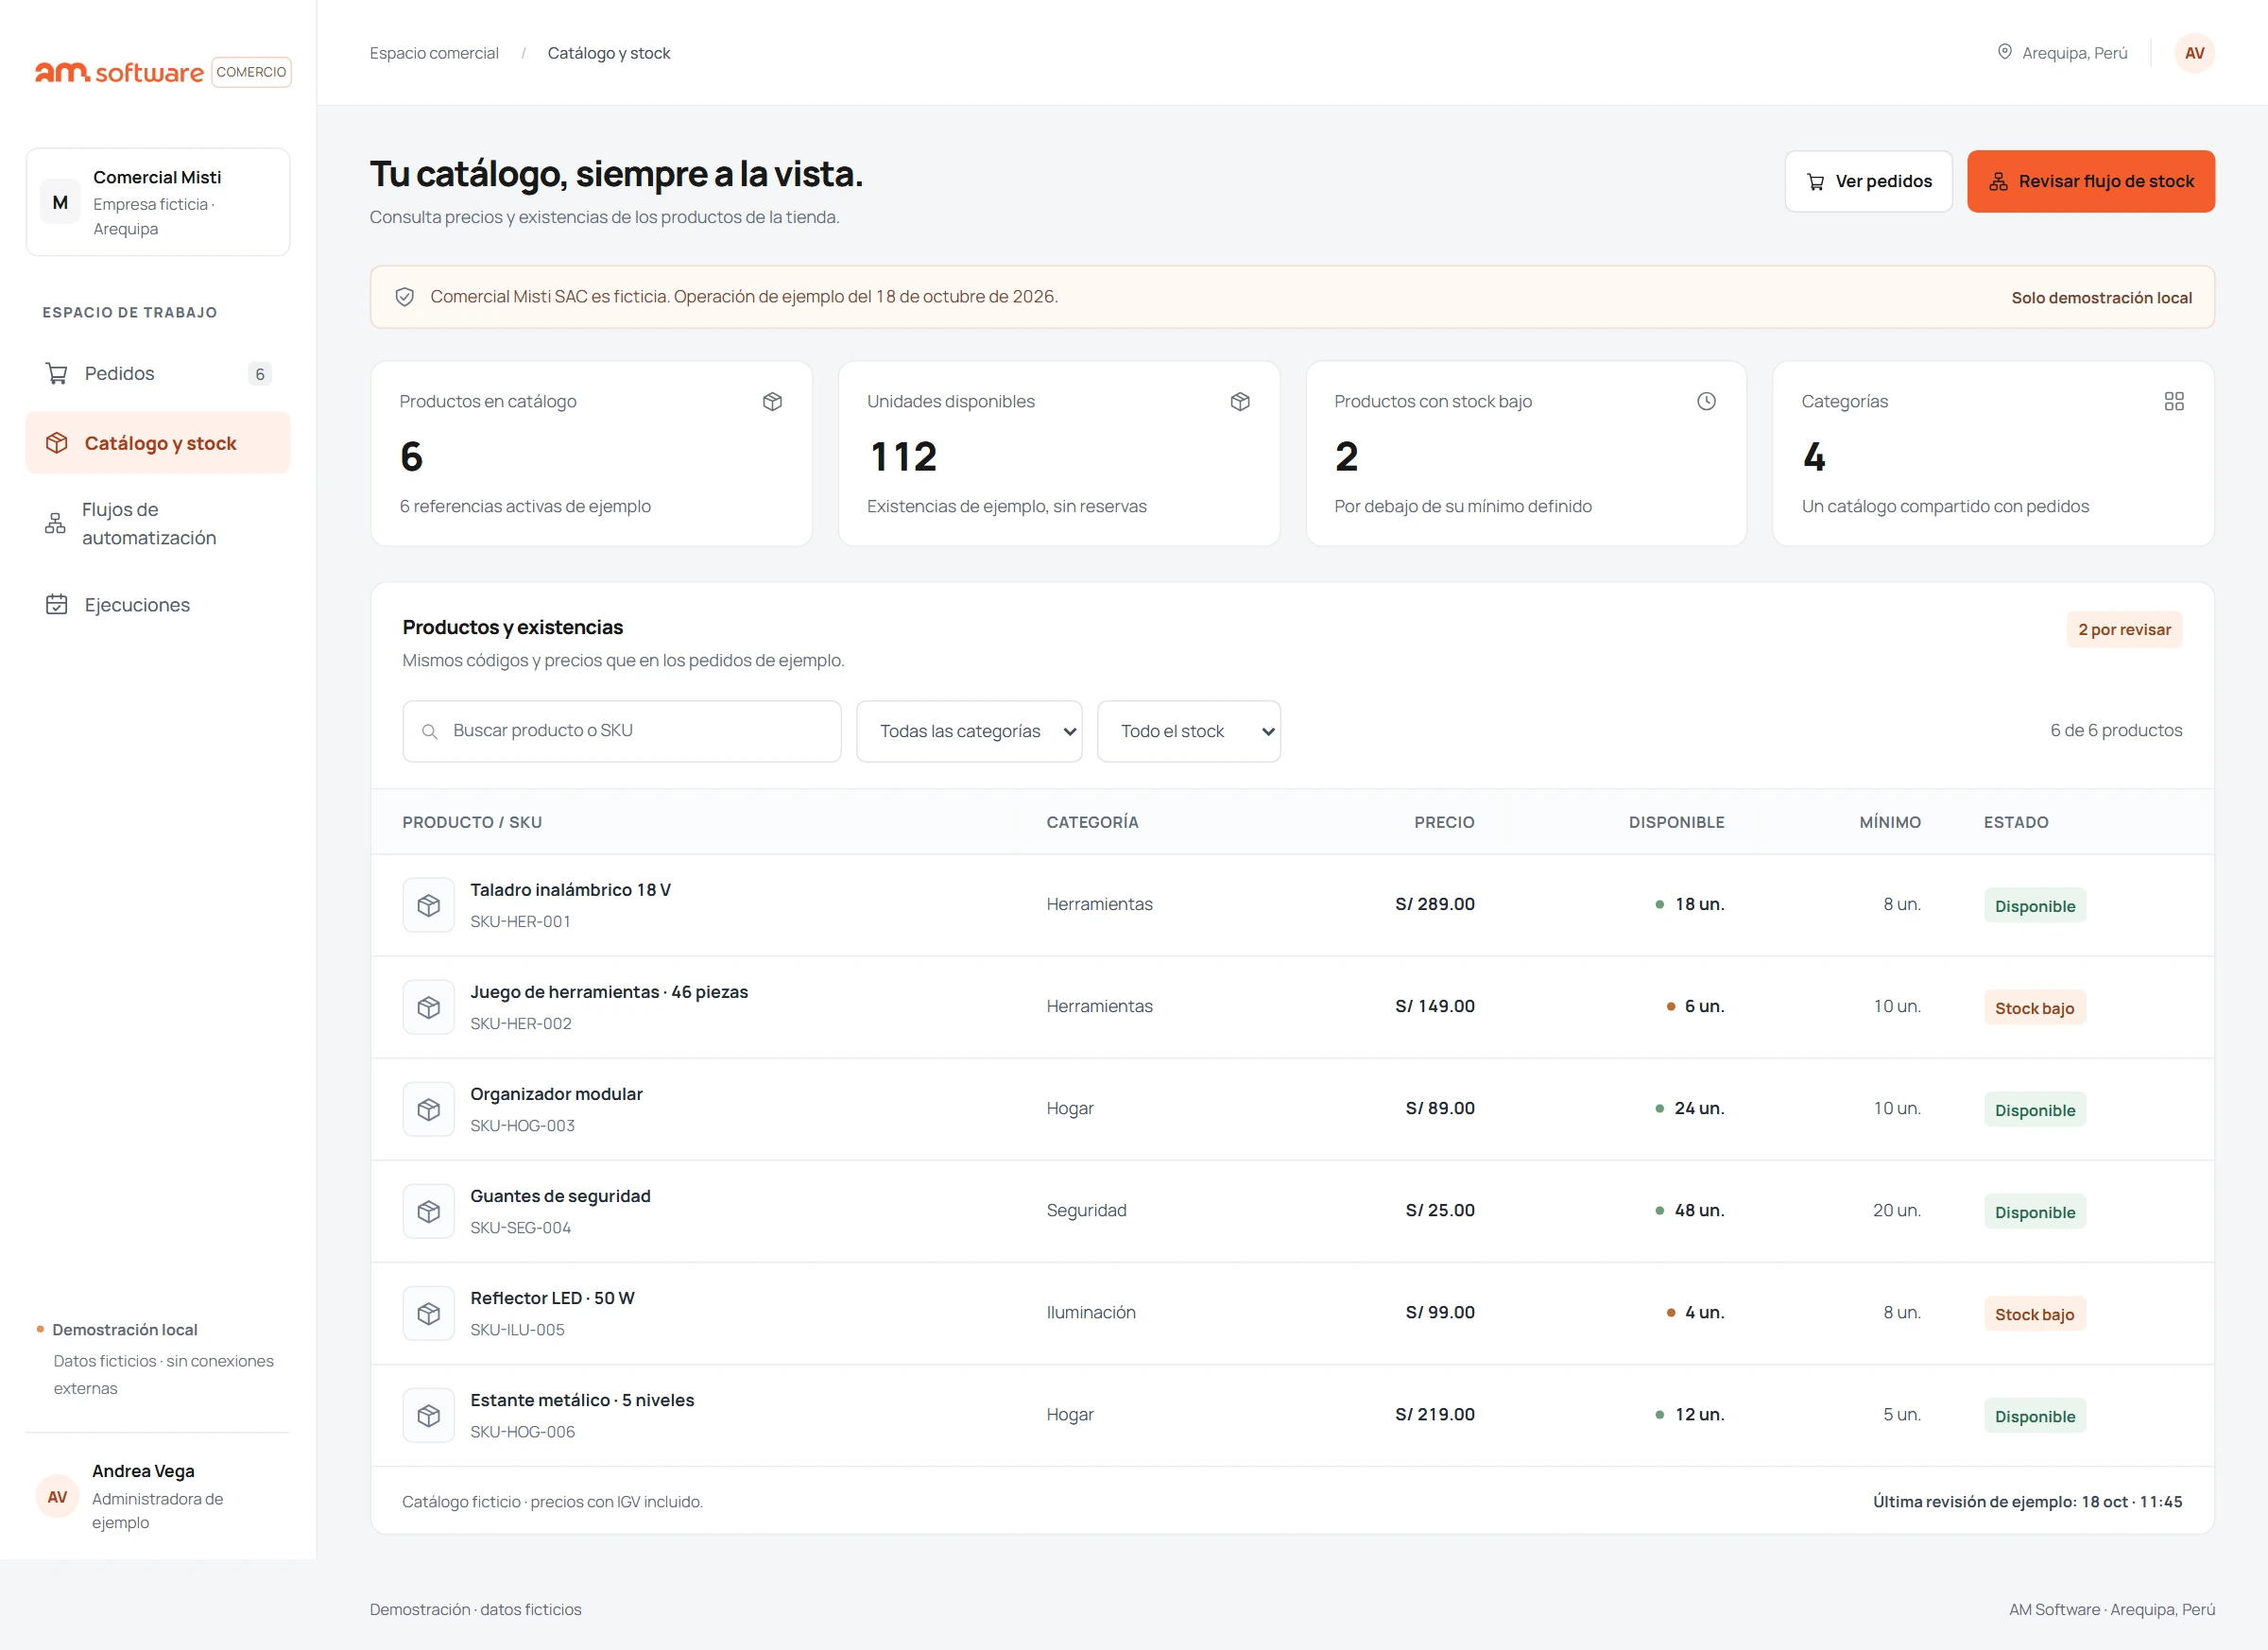This screenshot has width=2268, height=1650.
Task: Click the clock icon on stock bajo card
Action: [x=1706, y=401]
